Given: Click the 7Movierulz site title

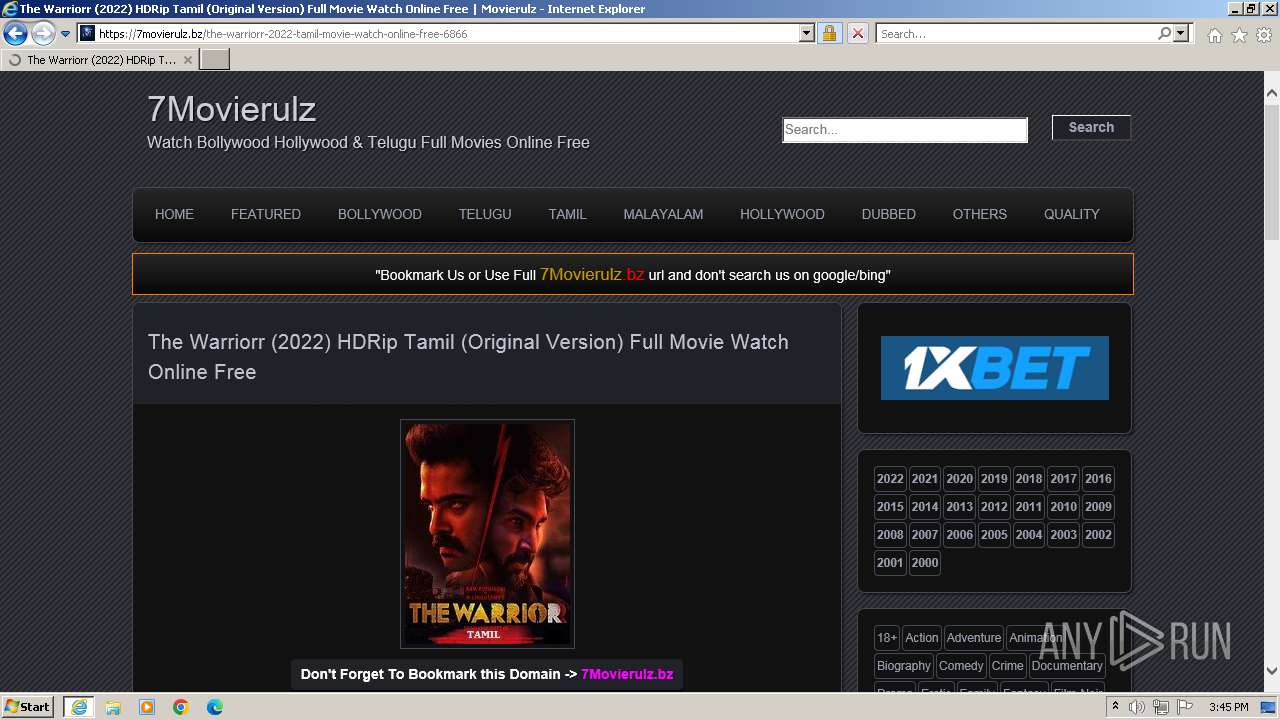Looking at the screenshot, I should pyautogui.click(x=231, y=108).
